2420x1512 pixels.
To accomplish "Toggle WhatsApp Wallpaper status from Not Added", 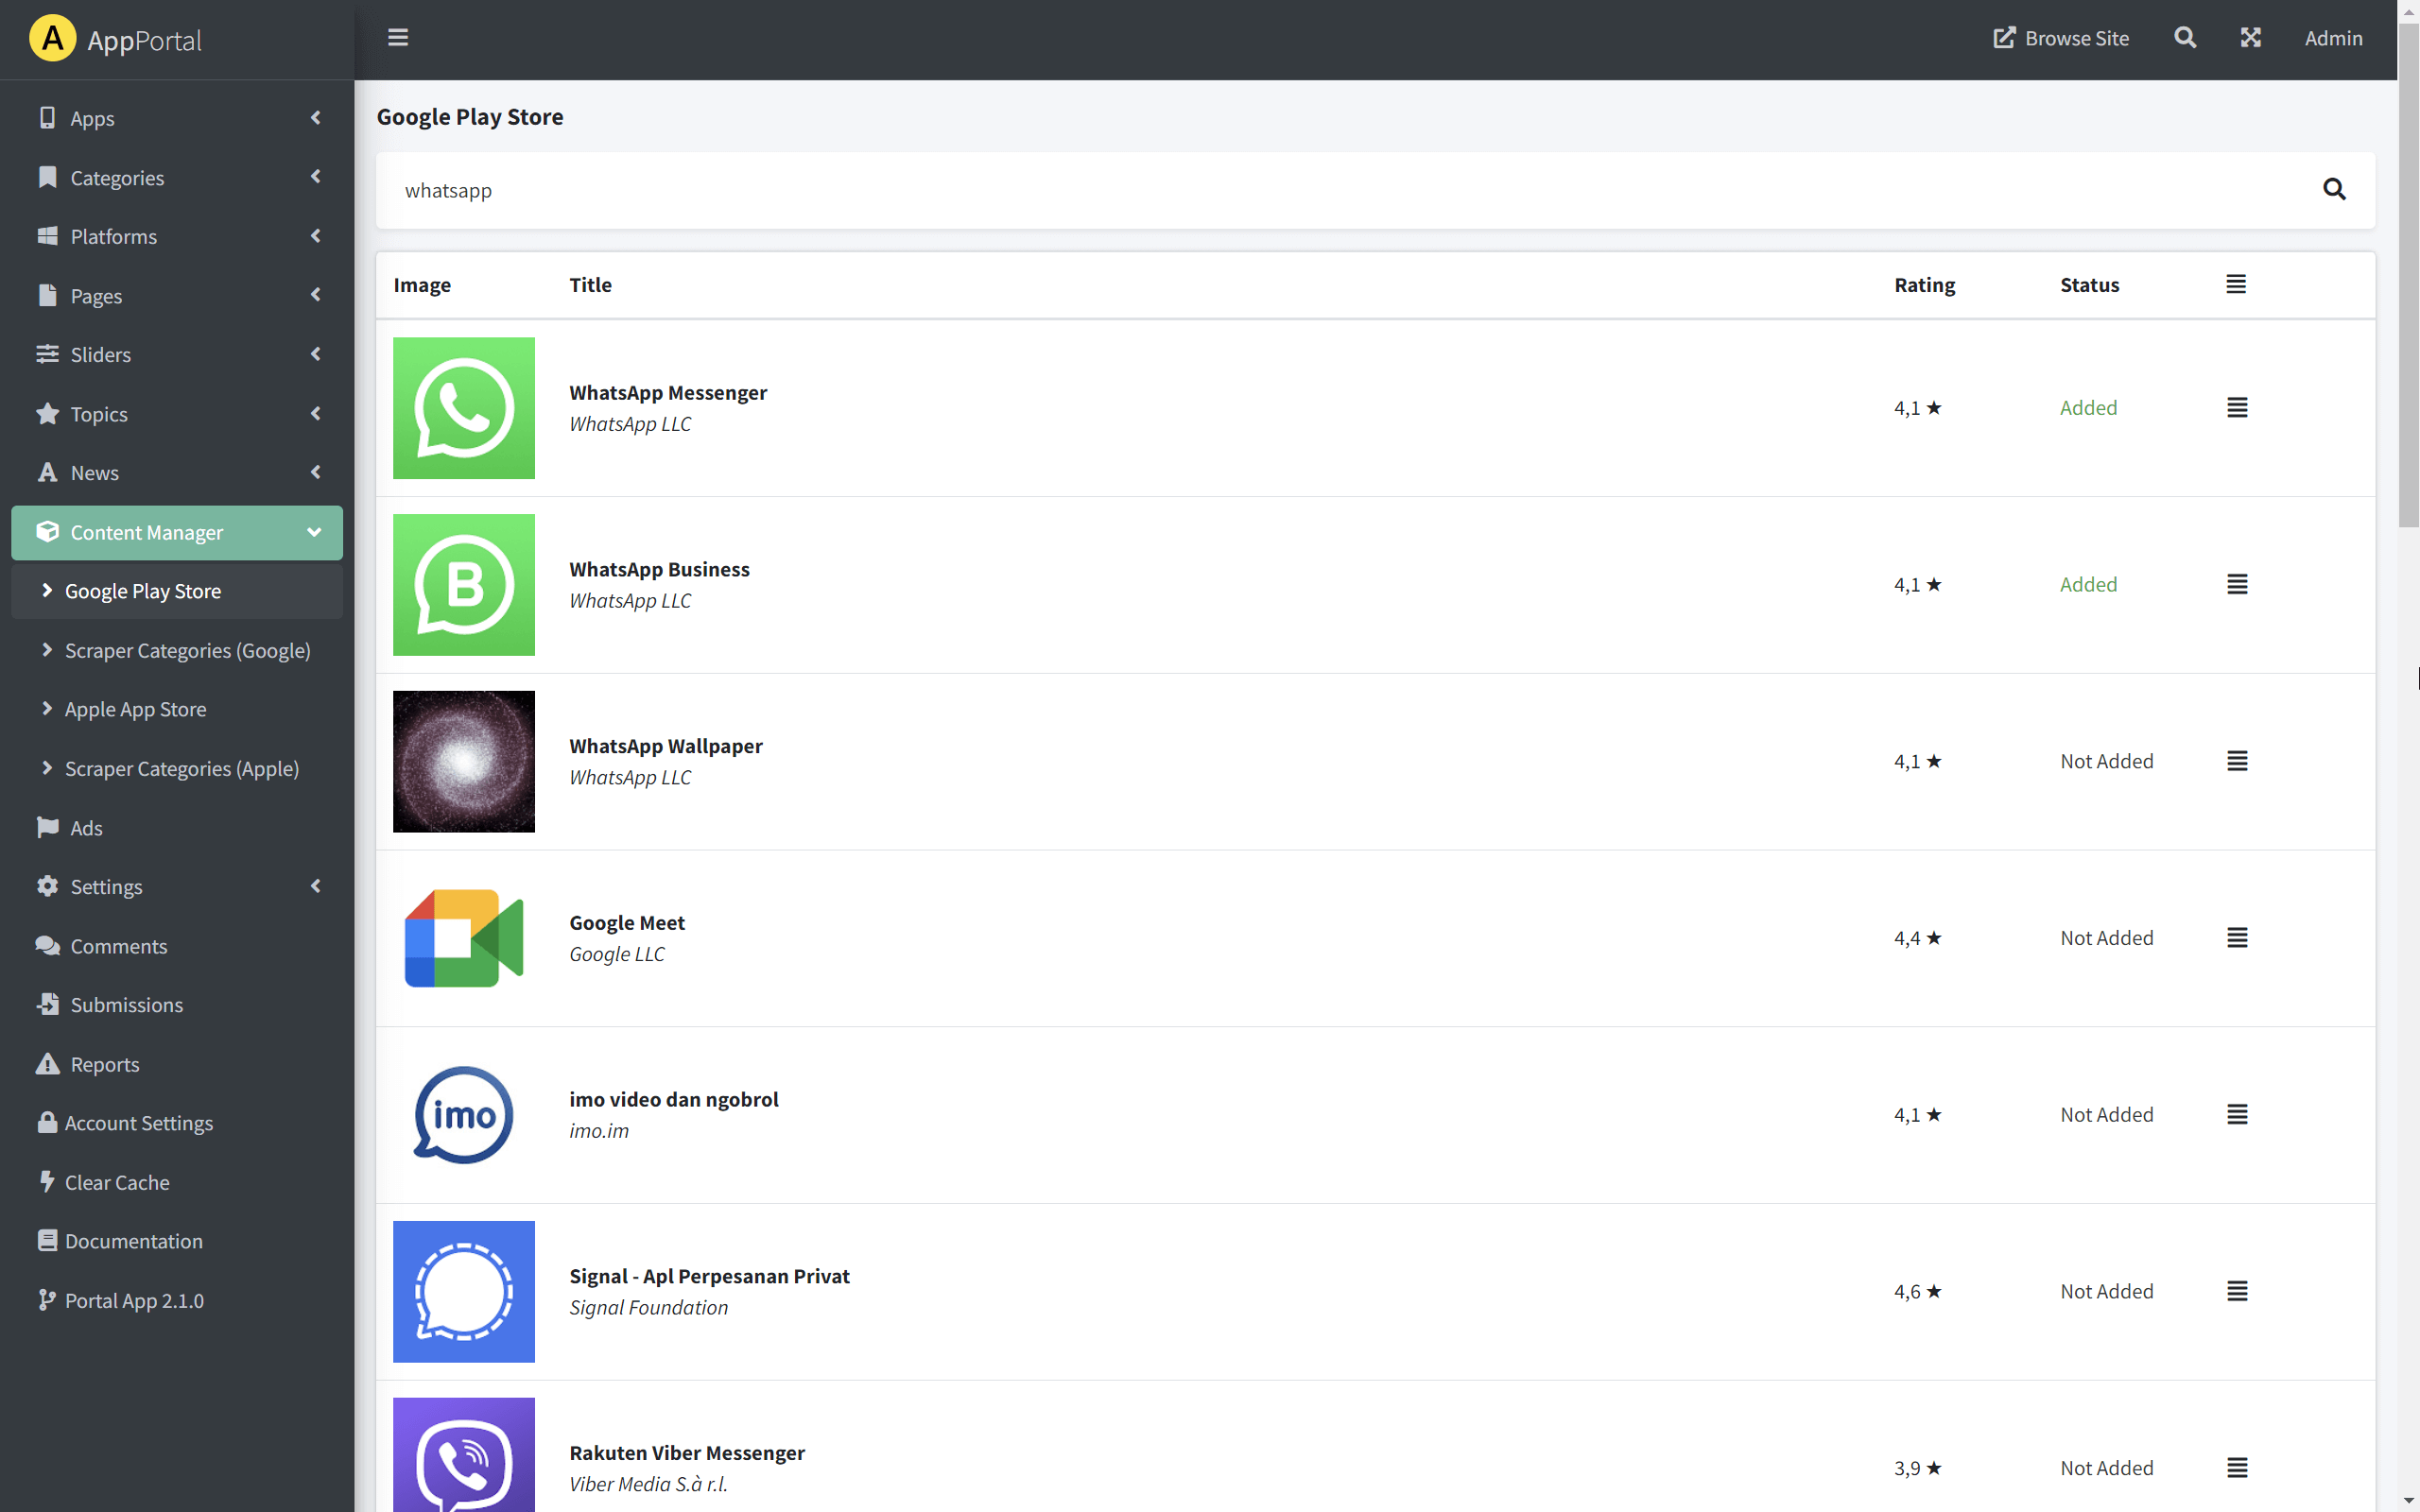I will point(2106,760).
